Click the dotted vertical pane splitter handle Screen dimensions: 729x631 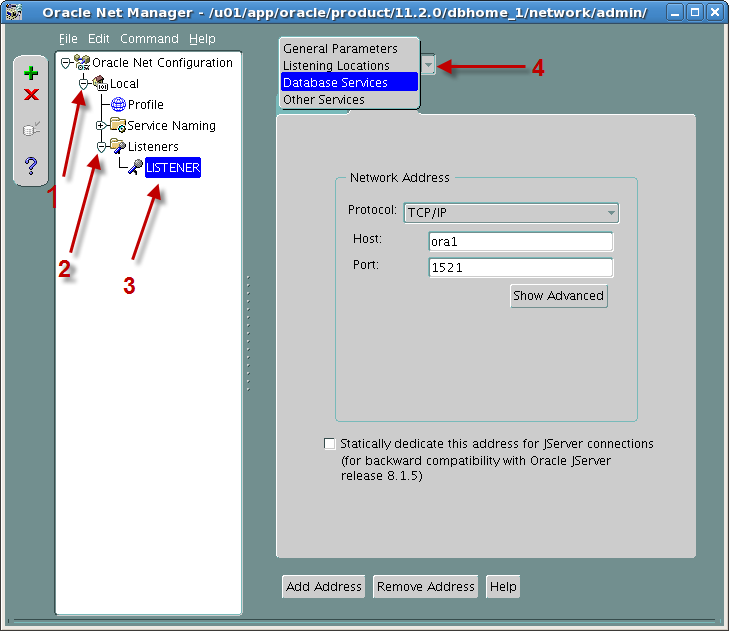point(248,333)
